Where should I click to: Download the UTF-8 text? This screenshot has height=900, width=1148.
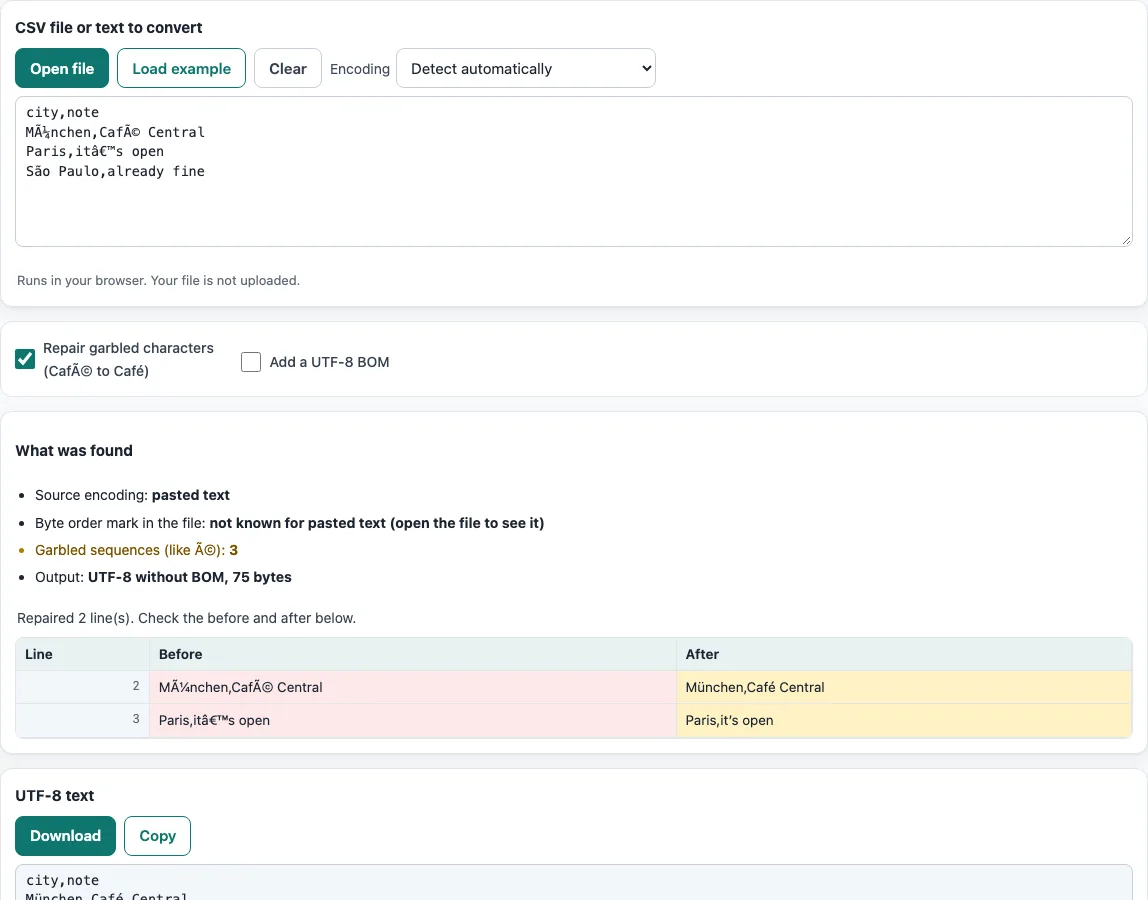point(65,836)
